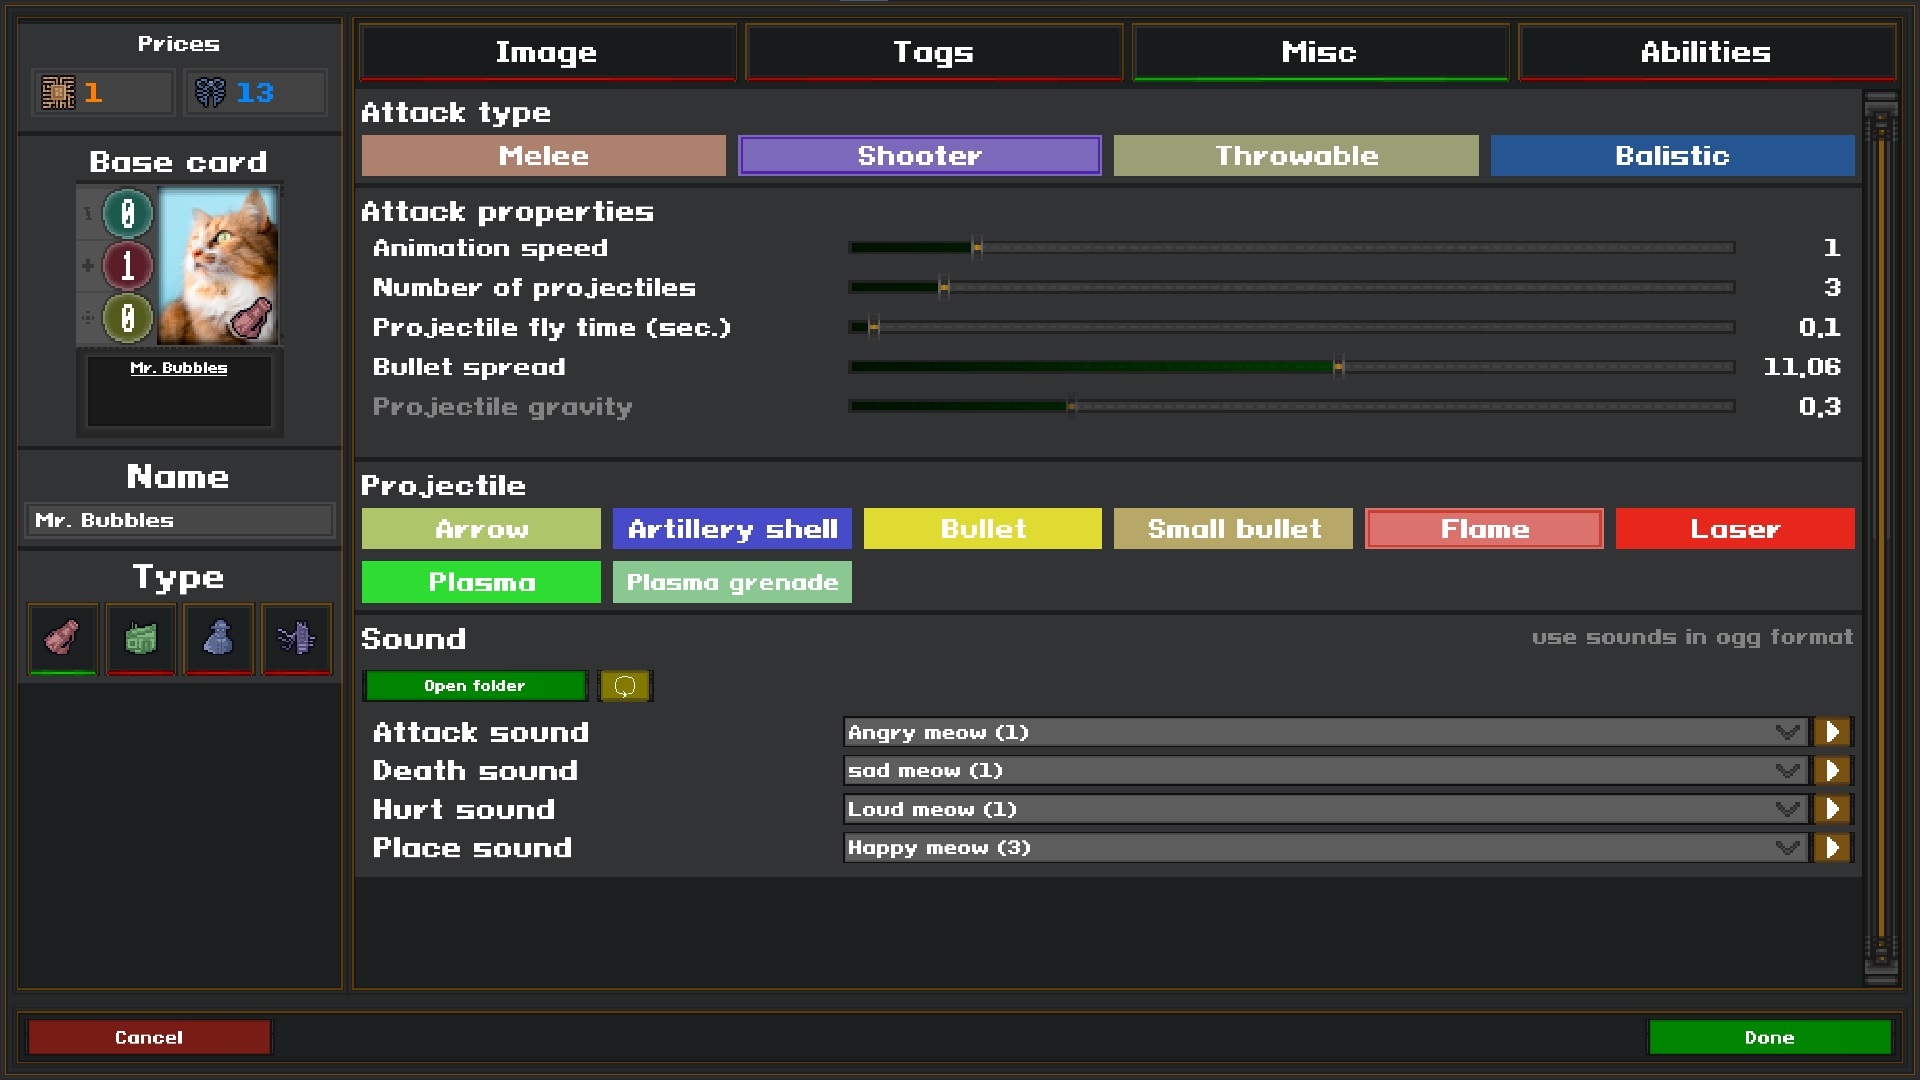
Task: Click the blue brain price icon
Action: [x=210, y=93]
